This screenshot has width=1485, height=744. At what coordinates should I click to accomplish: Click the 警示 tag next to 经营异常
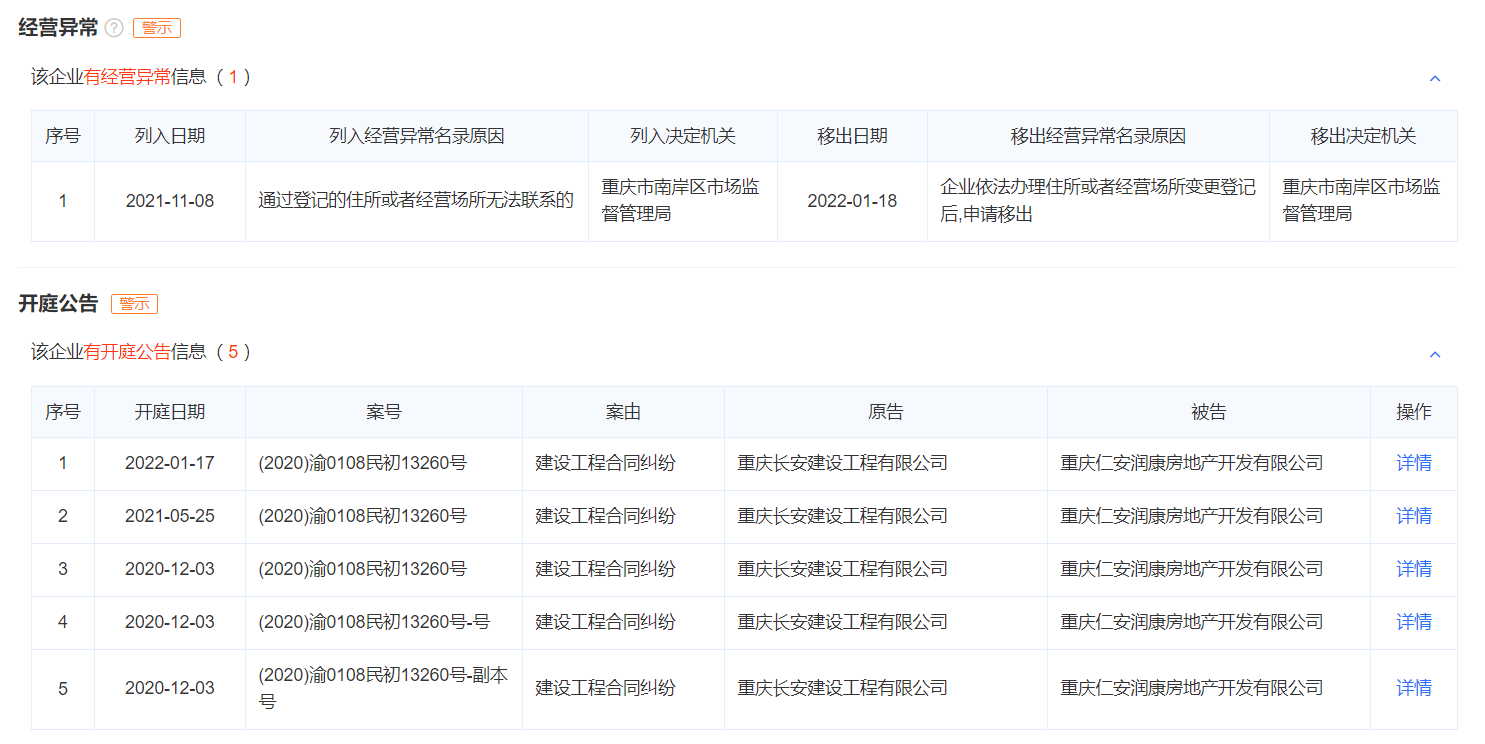click(157, 28)
